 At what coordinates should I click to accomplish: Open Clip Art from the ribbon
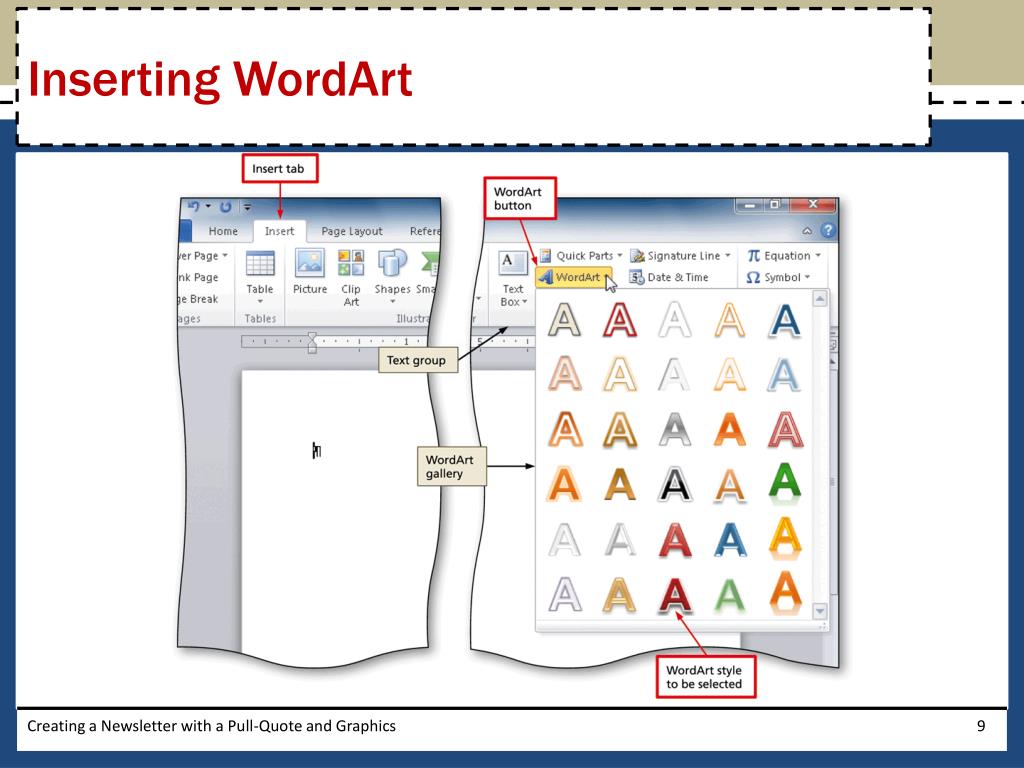(351, 277)
